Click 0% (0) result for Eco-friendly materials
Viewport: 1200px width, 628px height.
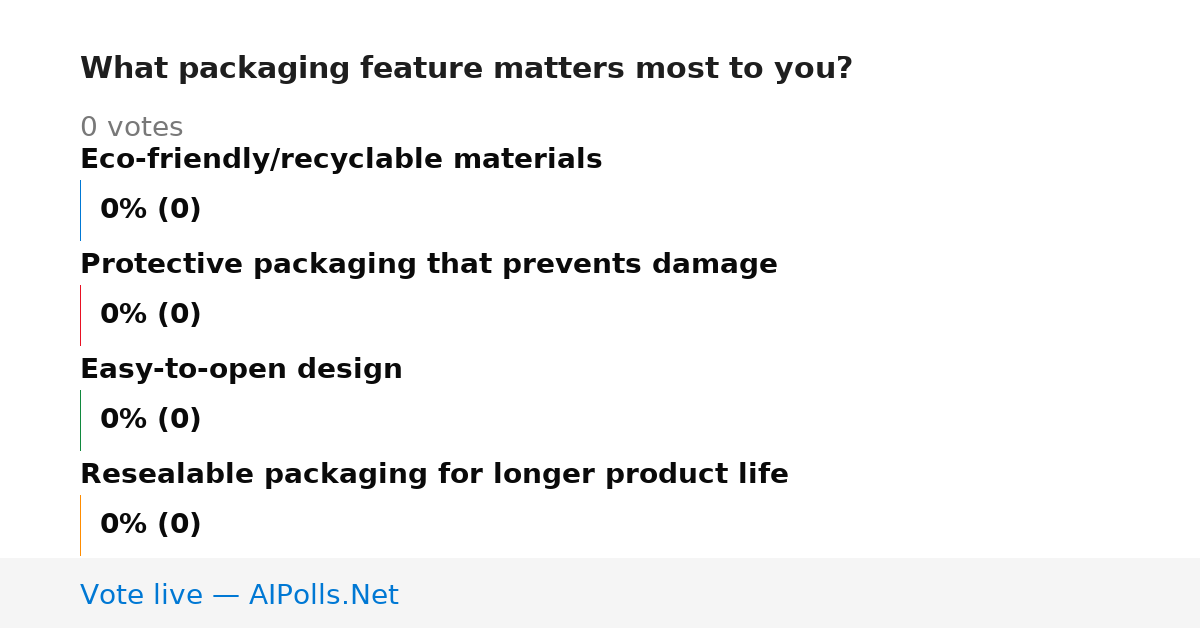pyautogui.click(x=150, y=210)
